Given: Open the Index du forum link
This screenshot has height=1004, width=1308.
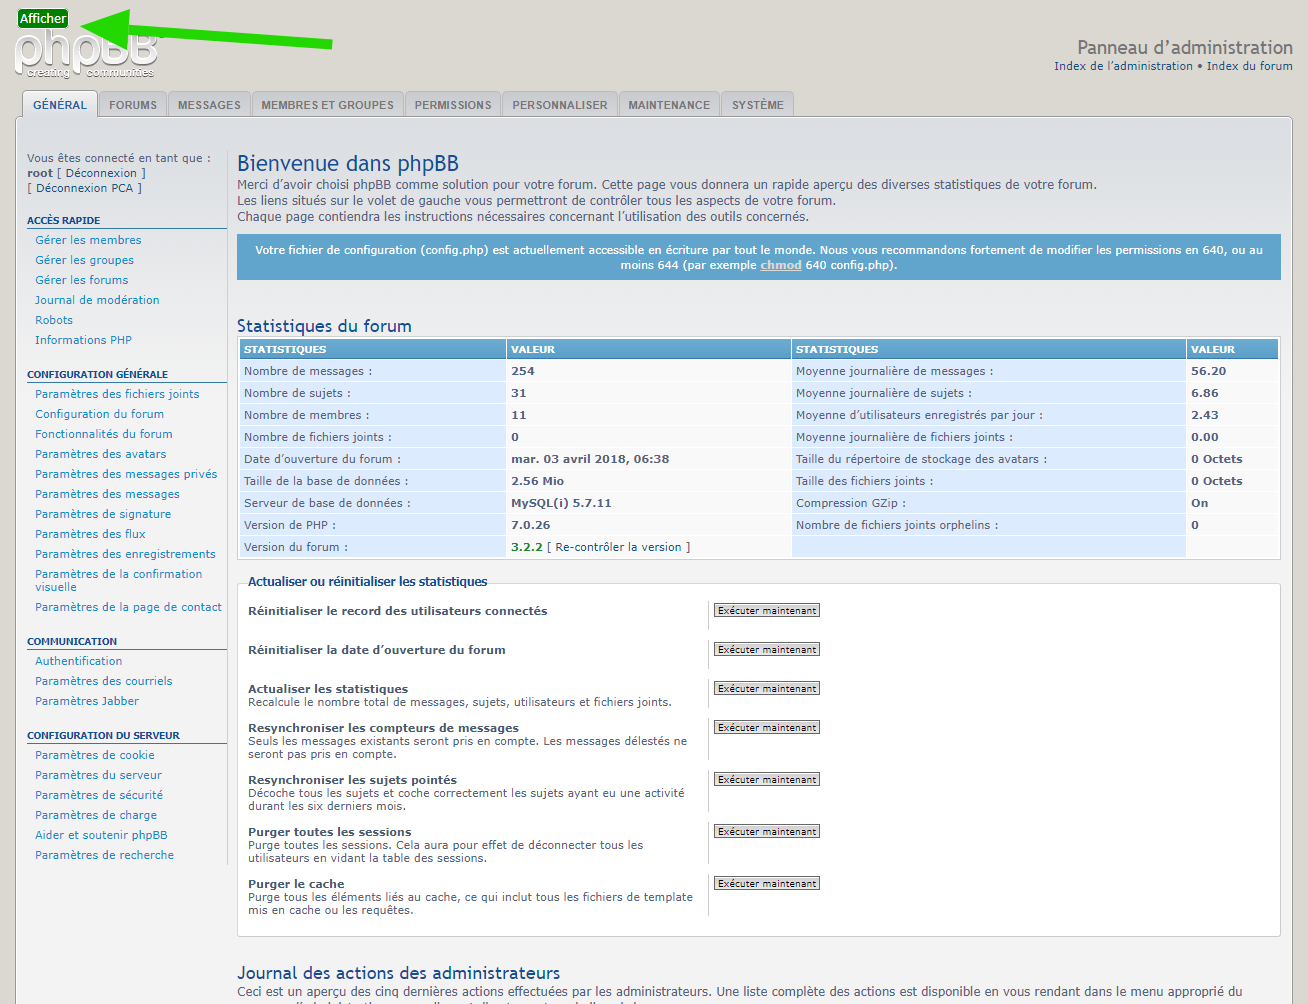Looking at the screenshot, I should (x=1249, y=66).
